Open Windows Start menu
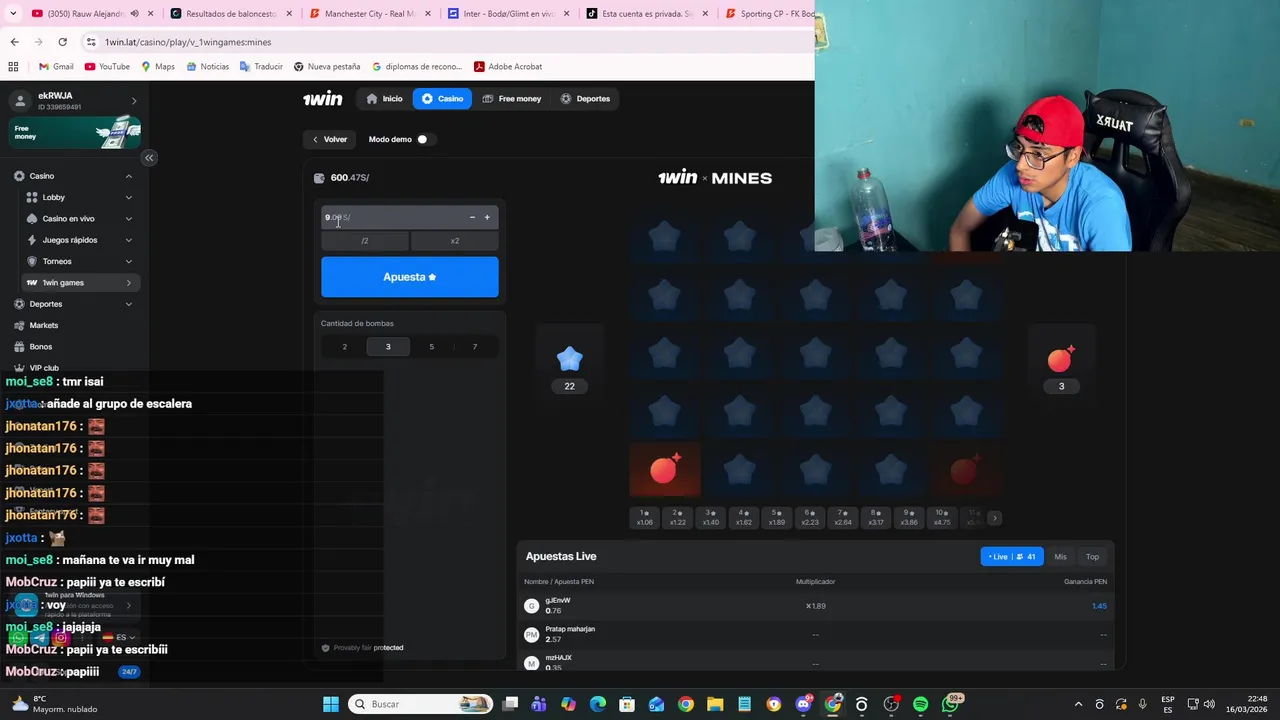1280x720 pixels. tap(331, 704)
